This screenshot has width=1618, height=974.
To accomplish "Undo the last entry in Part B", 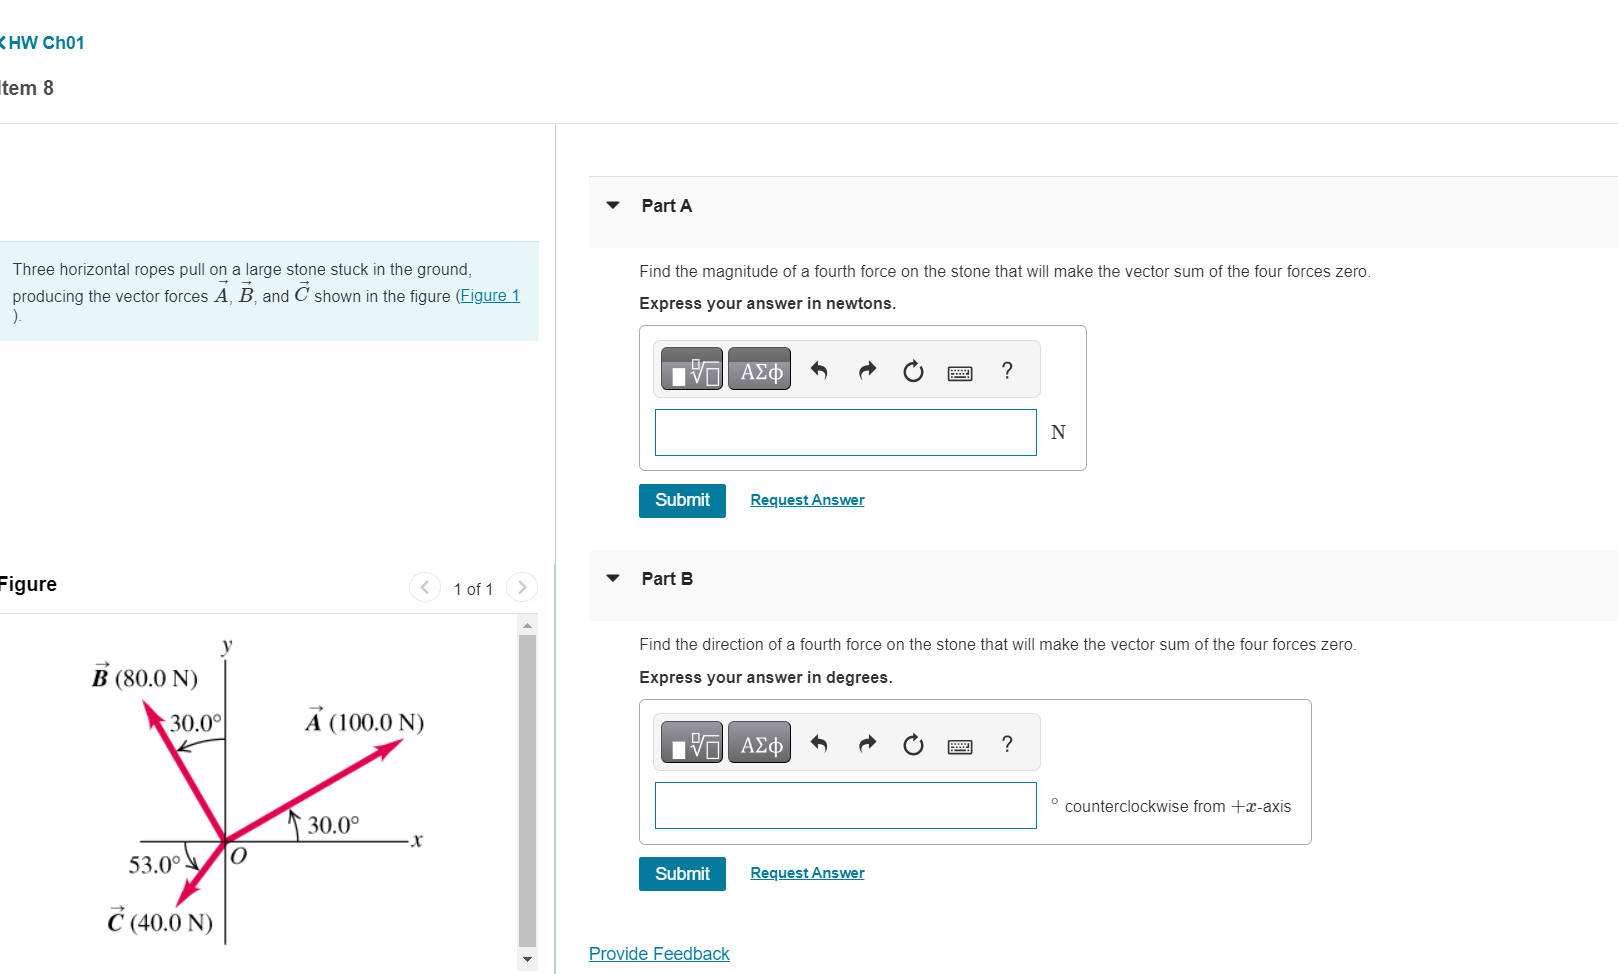I will click(819, 744).
